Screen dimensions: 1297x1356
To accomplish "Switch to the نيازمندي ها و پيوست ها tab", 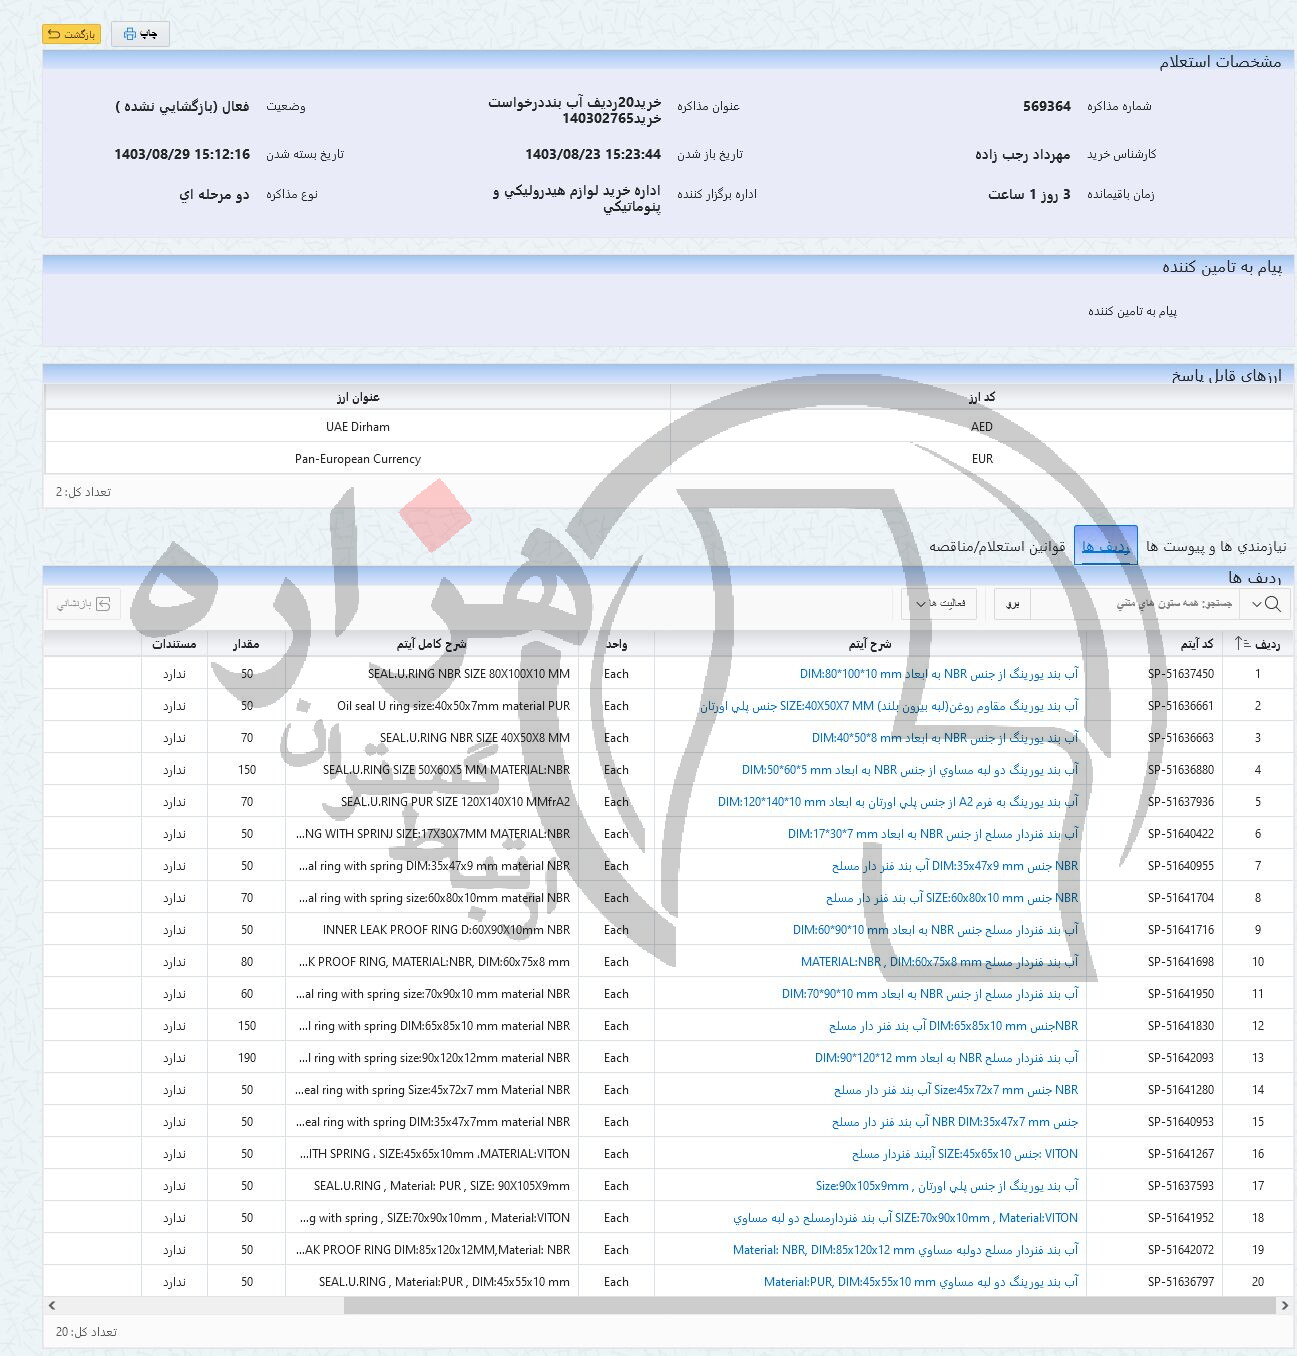I will pos(1216,546).
